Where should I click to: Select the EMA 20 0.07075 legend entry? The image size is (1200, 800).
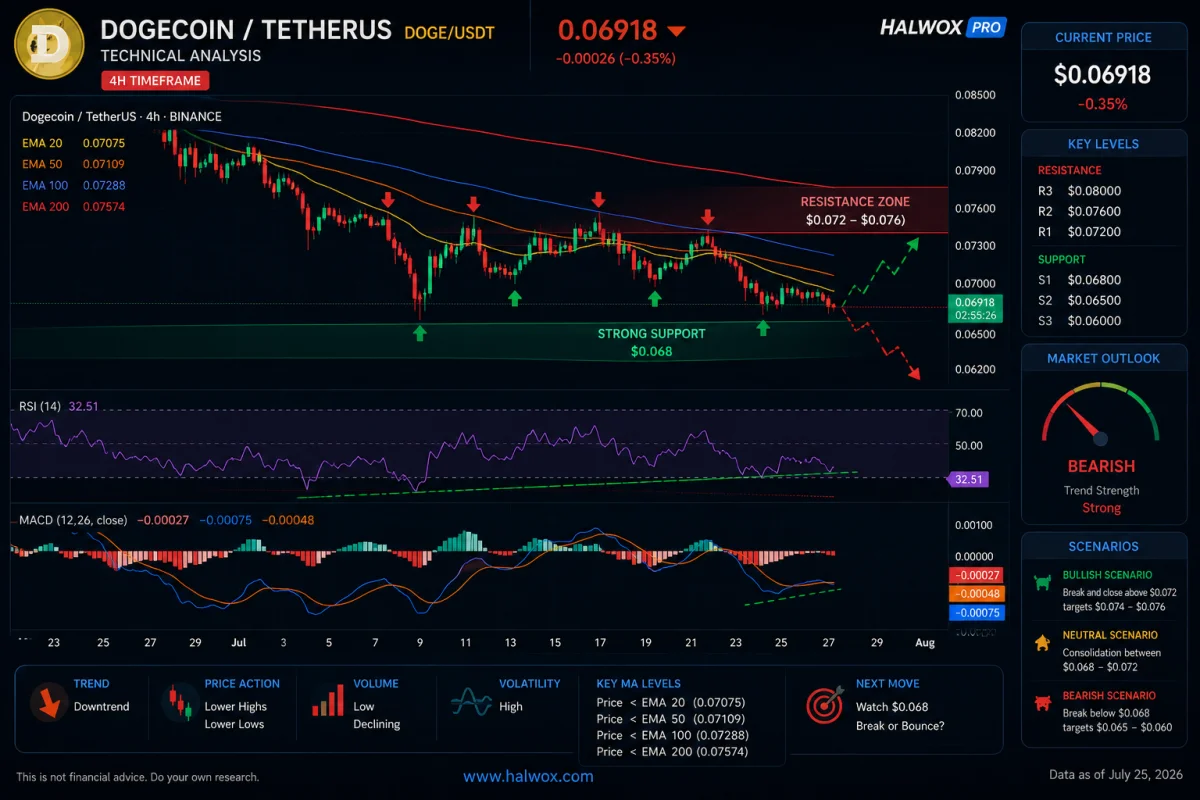tap(73, 143)
